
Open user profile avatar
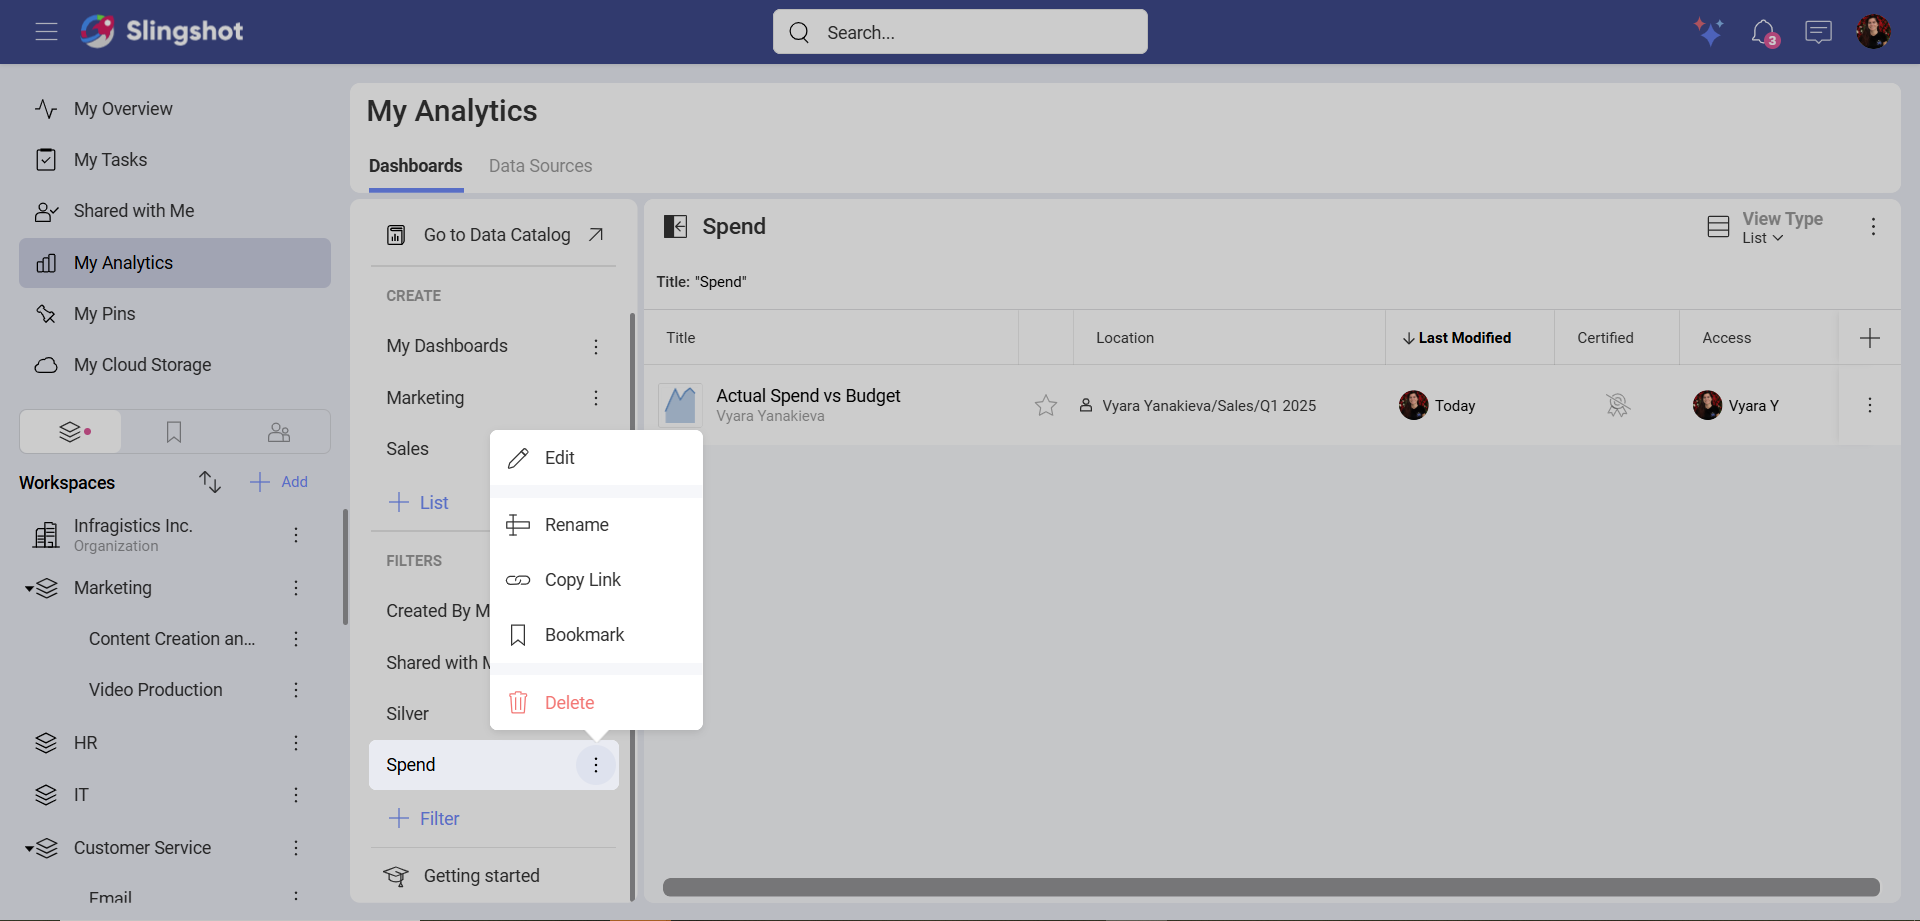pos(1873,32)
